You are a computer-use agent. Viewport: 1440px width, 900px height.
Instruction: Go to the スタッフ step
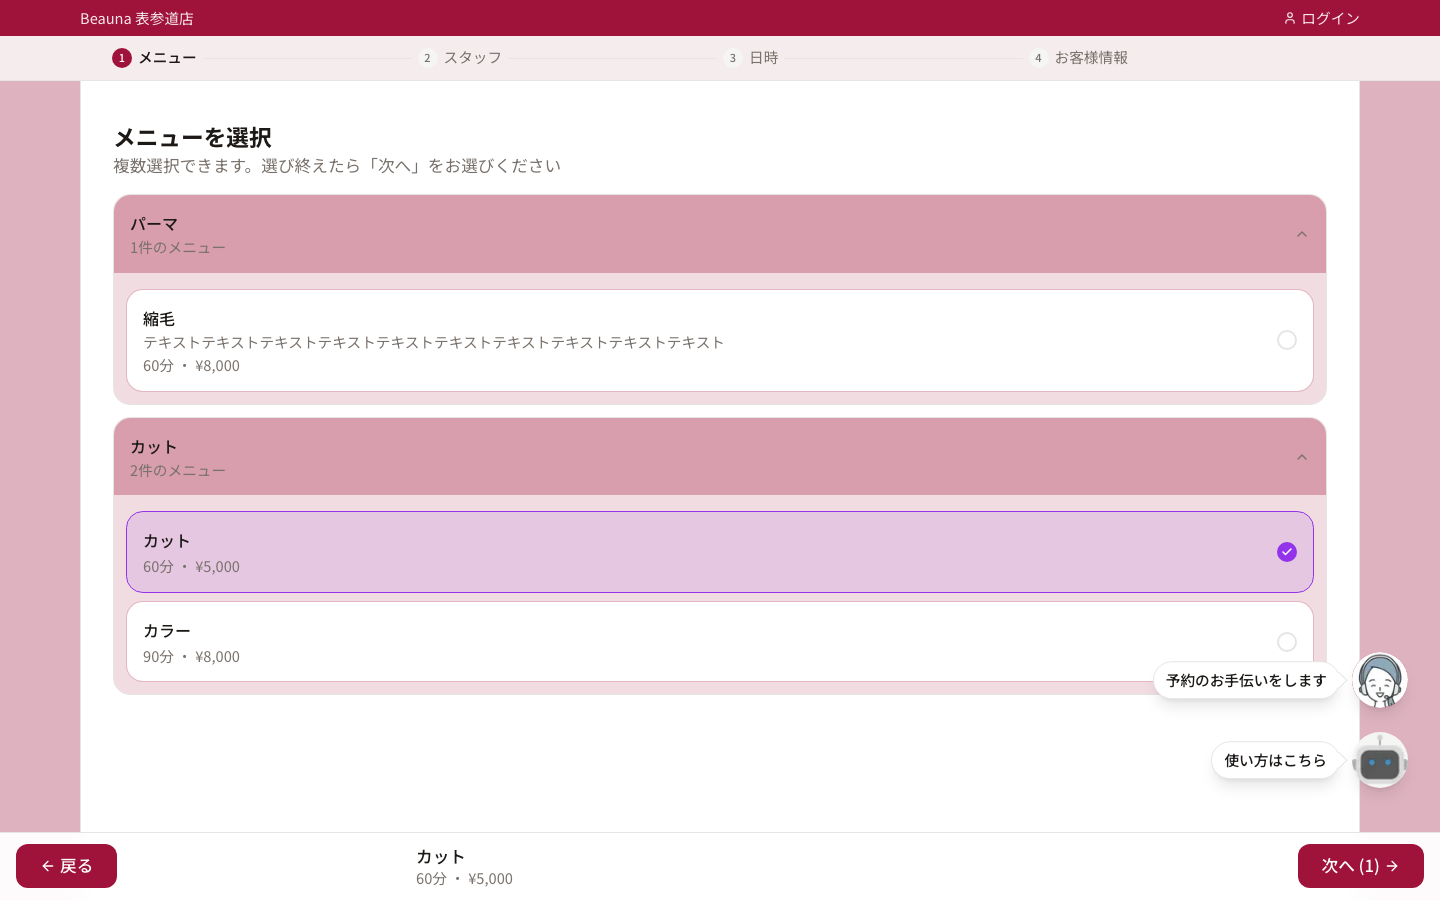473,58
